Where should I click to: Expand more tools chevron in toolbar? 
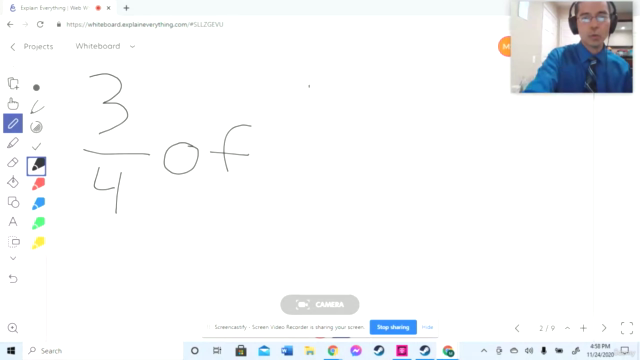click(x=13, y=258)
